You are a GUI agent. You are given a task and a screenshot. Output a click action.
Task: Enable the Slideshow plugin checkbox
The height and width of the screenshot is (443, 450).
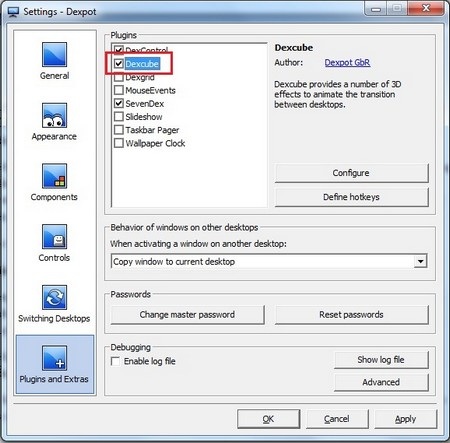(119, 116)
